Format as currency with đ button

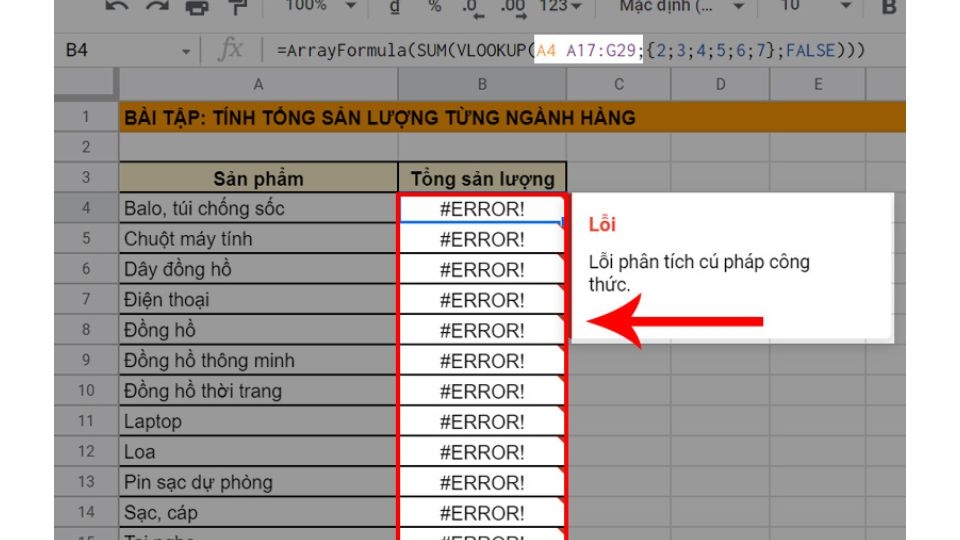pyautogui.click(x=394, y=6)
